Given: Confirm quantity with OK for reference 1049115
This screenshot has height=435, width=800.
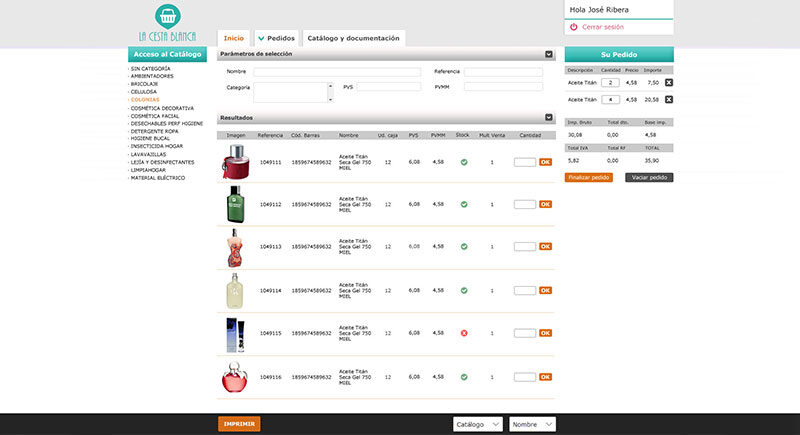Looking at the screenshot, I should 545,333.
